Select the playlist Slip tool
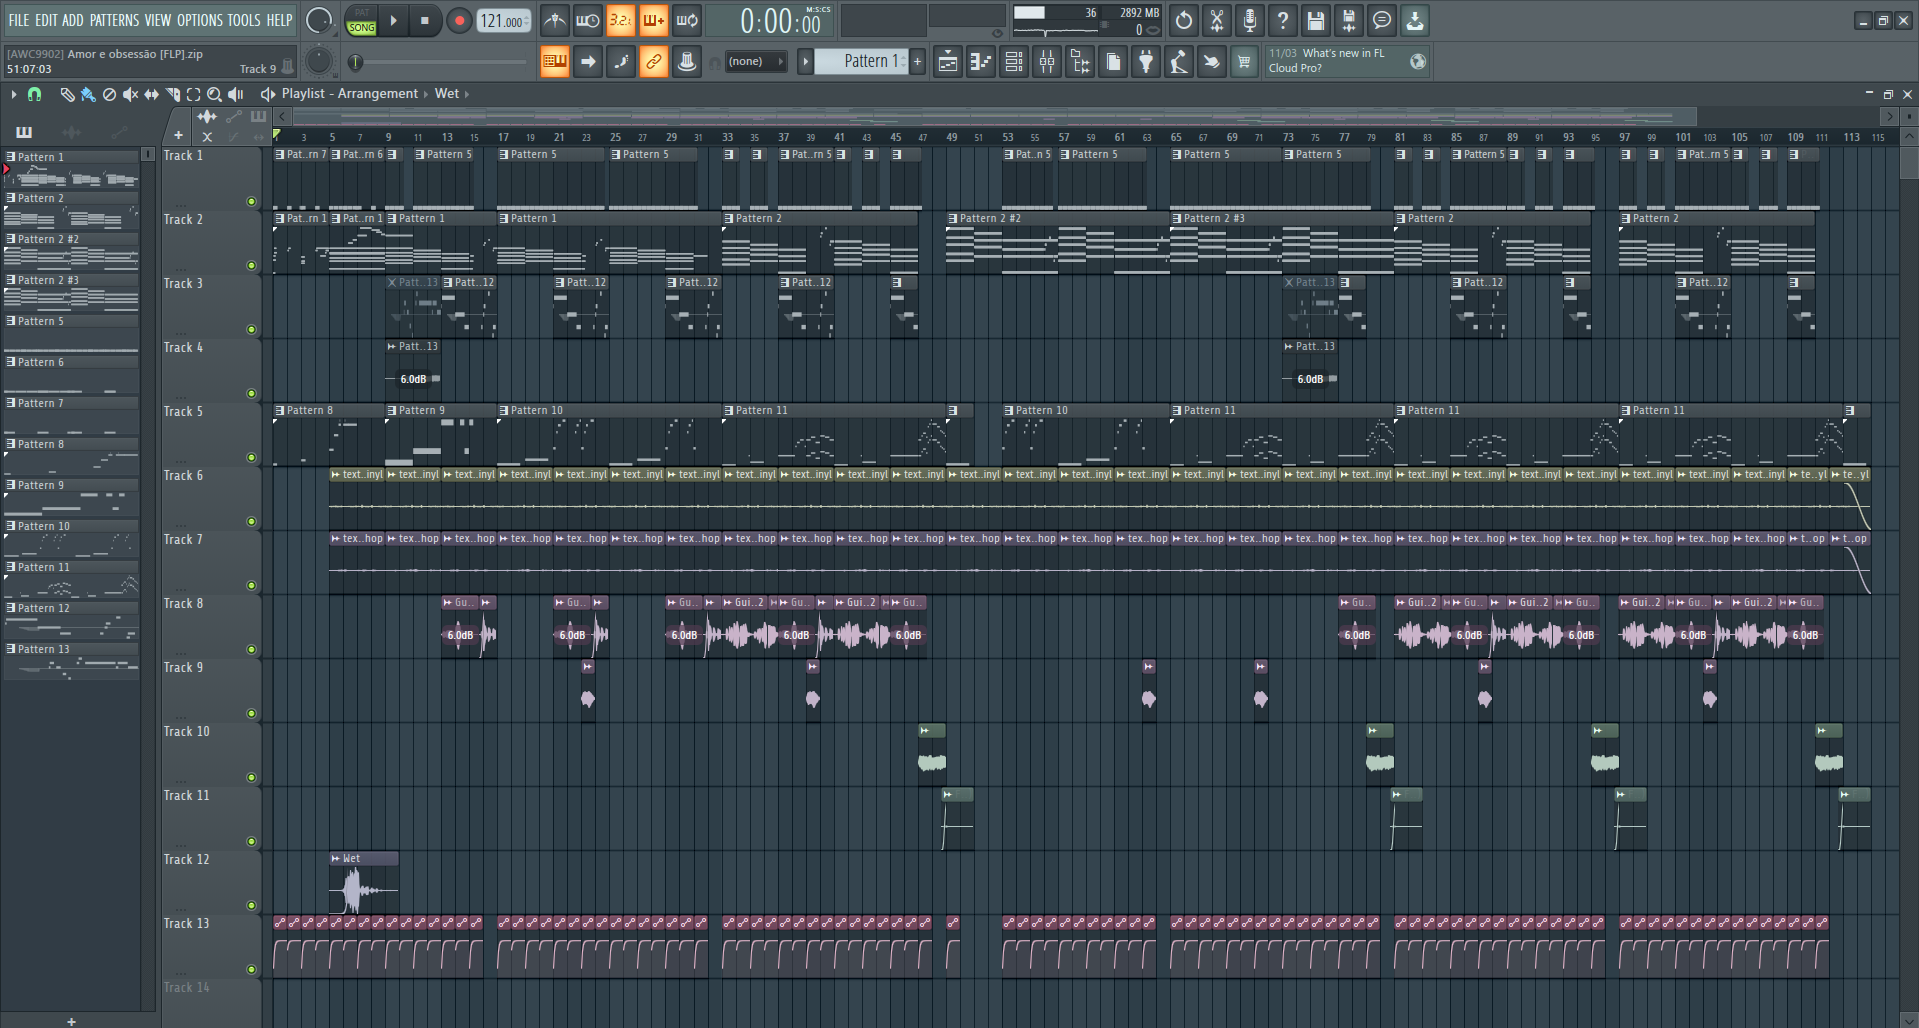 (151, 94)
